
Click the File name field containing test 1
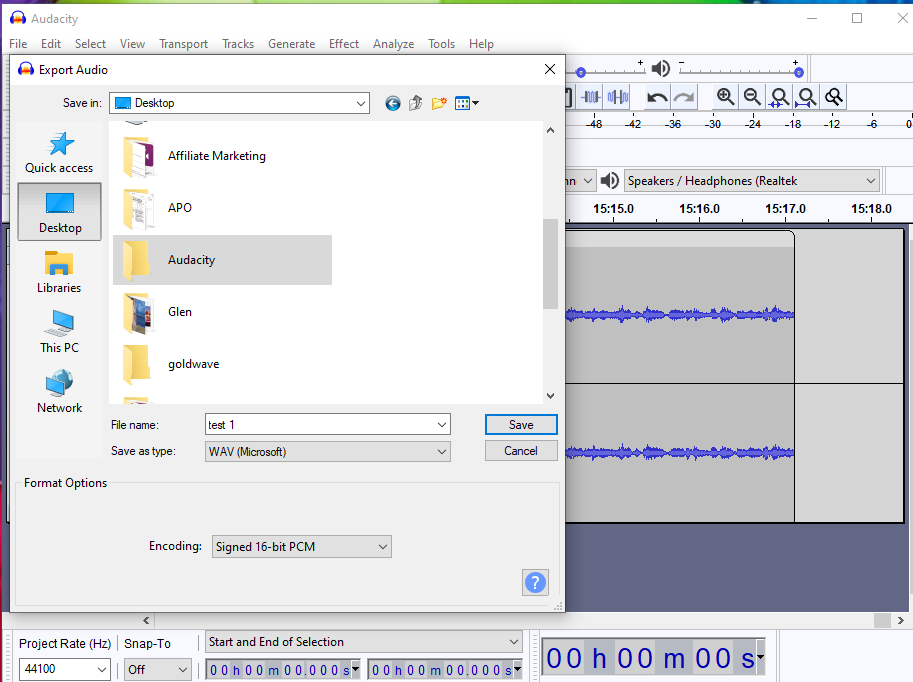pyautogui.click(x=328, y=425)
